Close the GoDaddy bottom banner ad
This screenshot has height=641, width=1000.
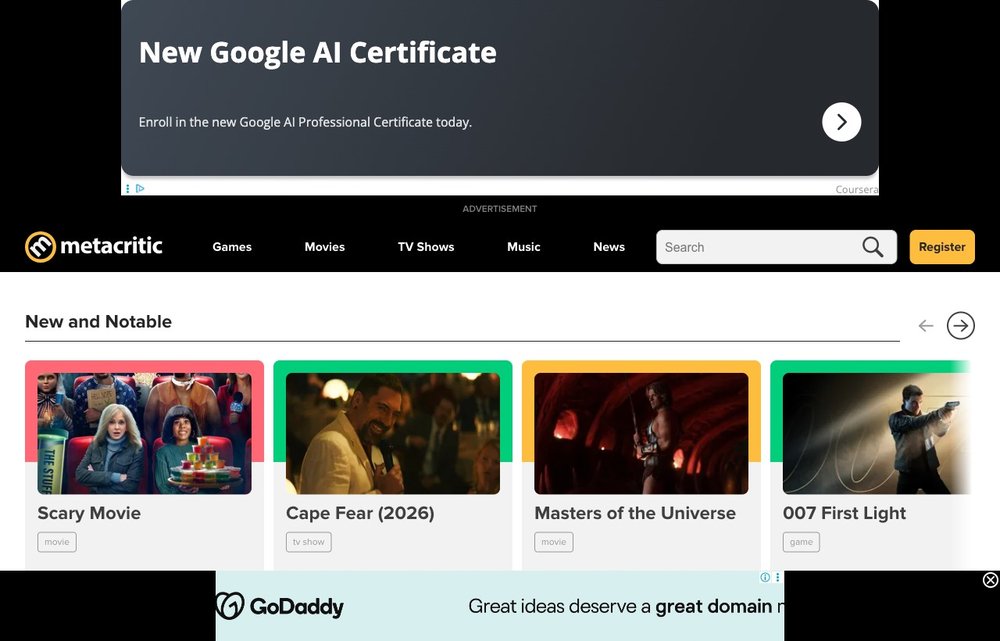[990, 580]
